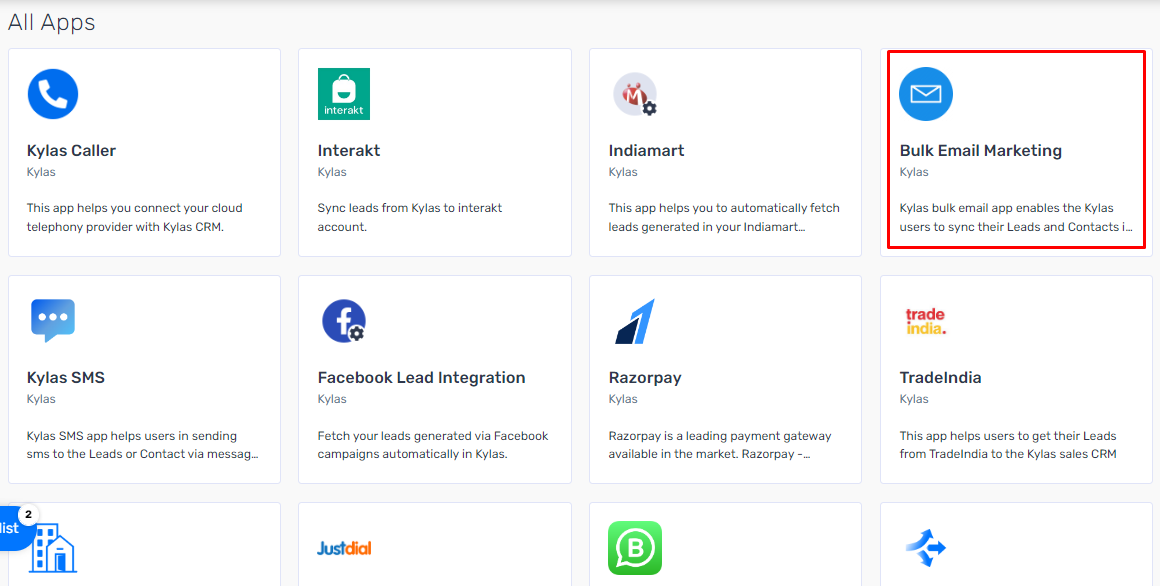This screenshot has width=1160, height=586.
Task: Click the Facebook Lead Integration icon
Action: pos(343,320)
